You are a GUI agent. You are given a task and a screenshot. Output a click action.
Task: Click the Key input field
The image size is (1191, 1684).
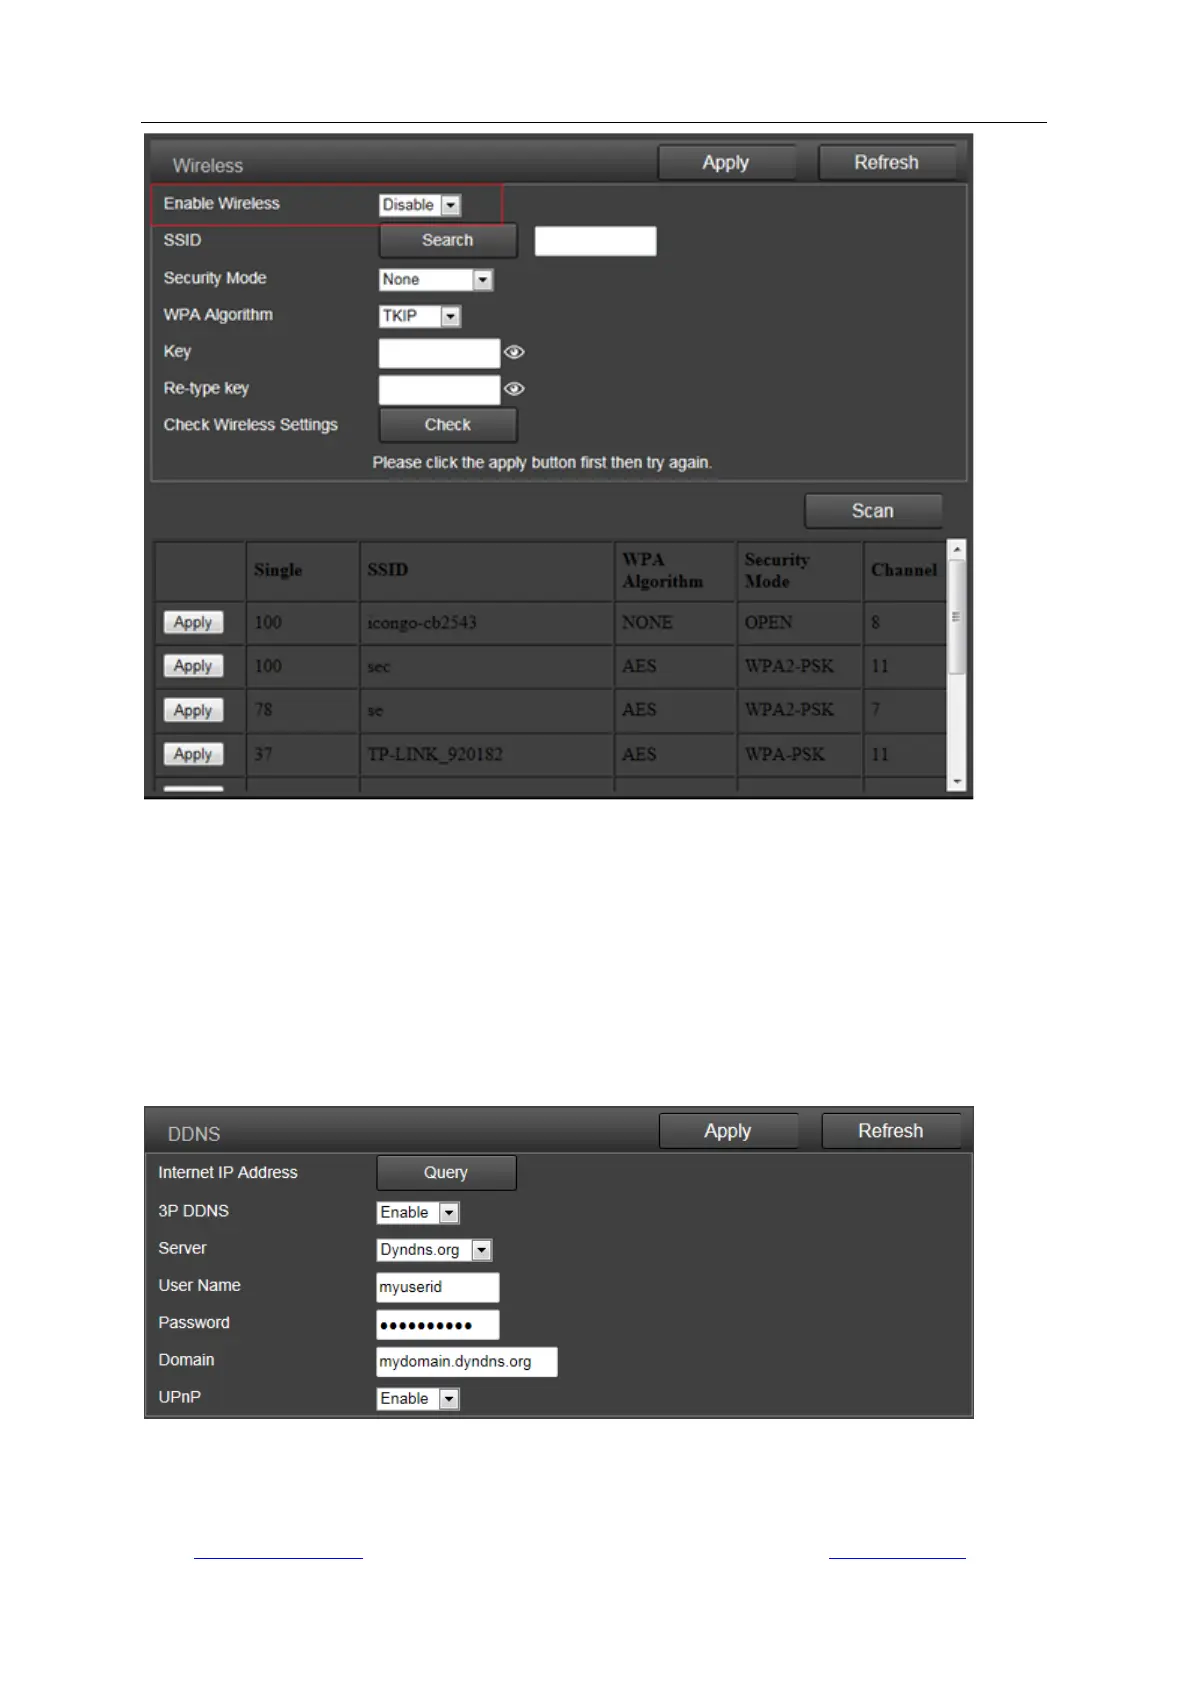[439, 353]
